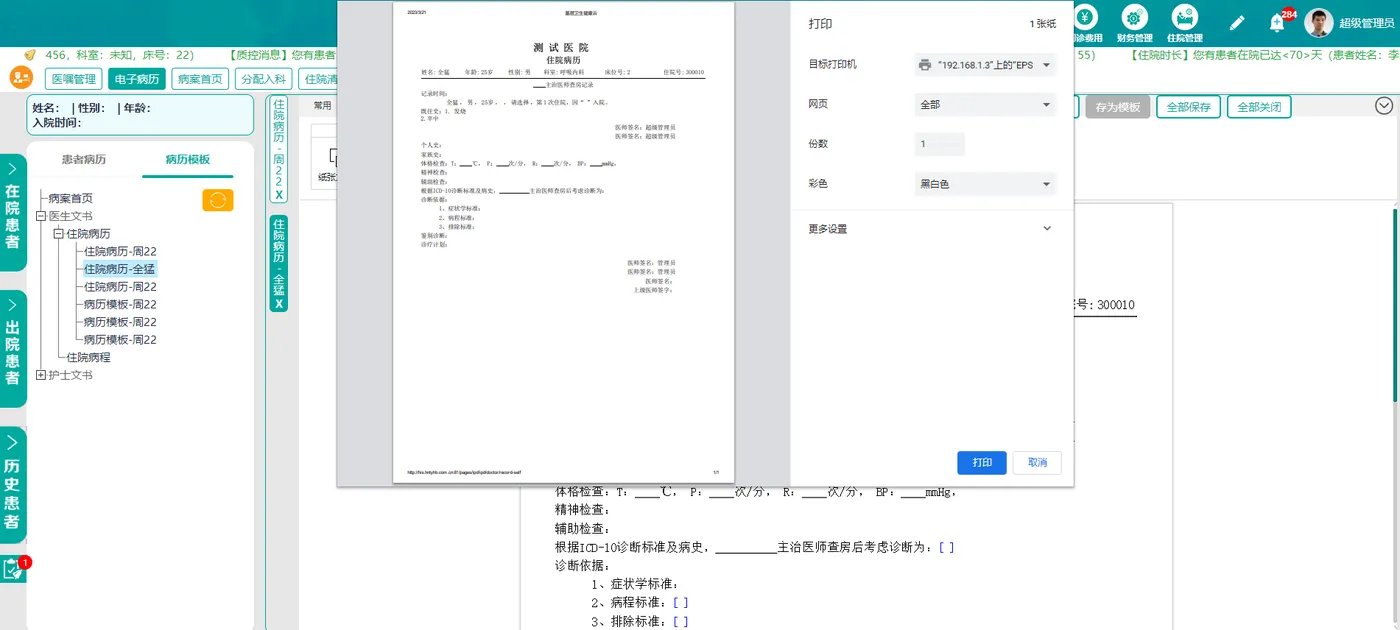
Task: Expand 更多设置 in print dialog
Action: pyautogui.click(x=930, y=229)
